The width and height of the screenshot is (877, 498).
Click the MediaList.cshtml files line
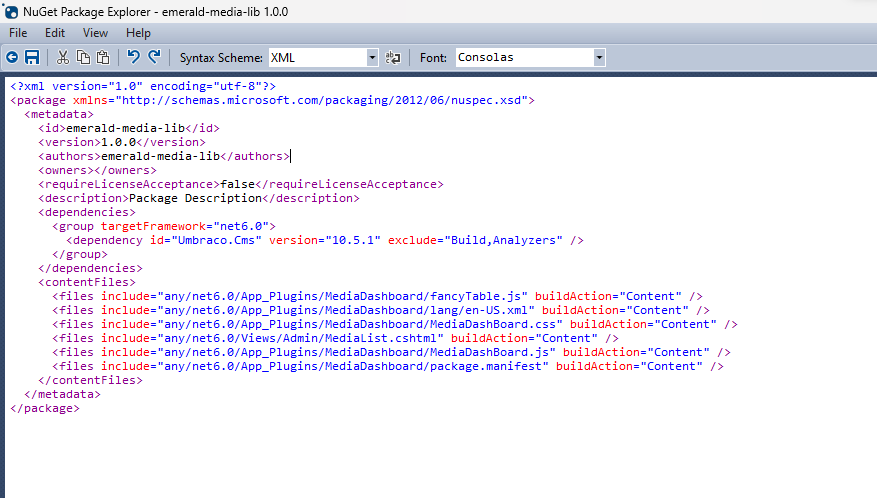pos(336,338)
